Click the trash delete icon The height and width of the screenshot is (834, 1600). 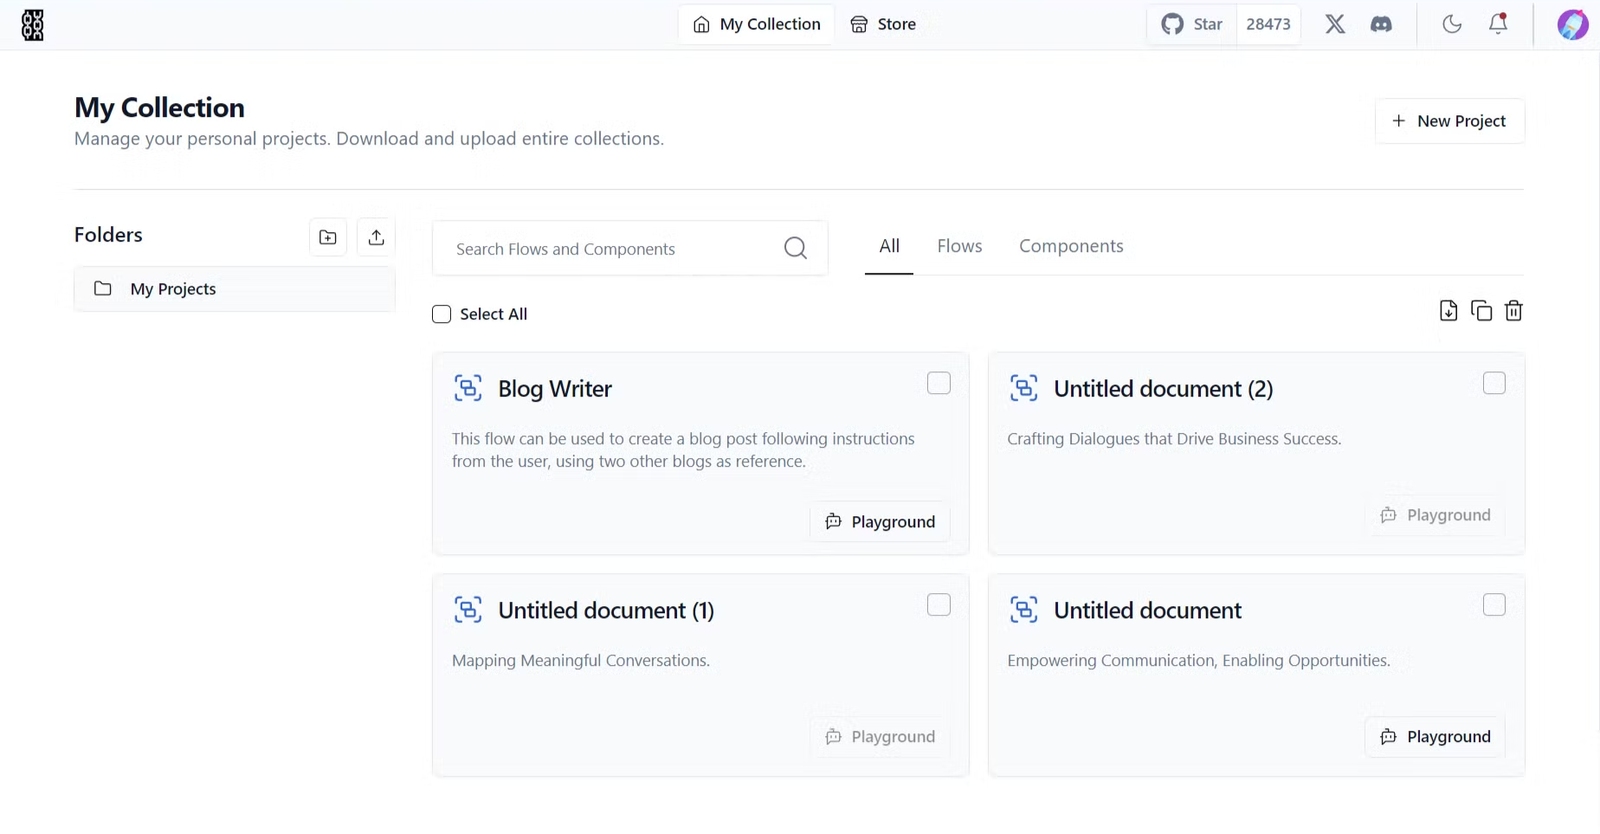pos(1513,311)
